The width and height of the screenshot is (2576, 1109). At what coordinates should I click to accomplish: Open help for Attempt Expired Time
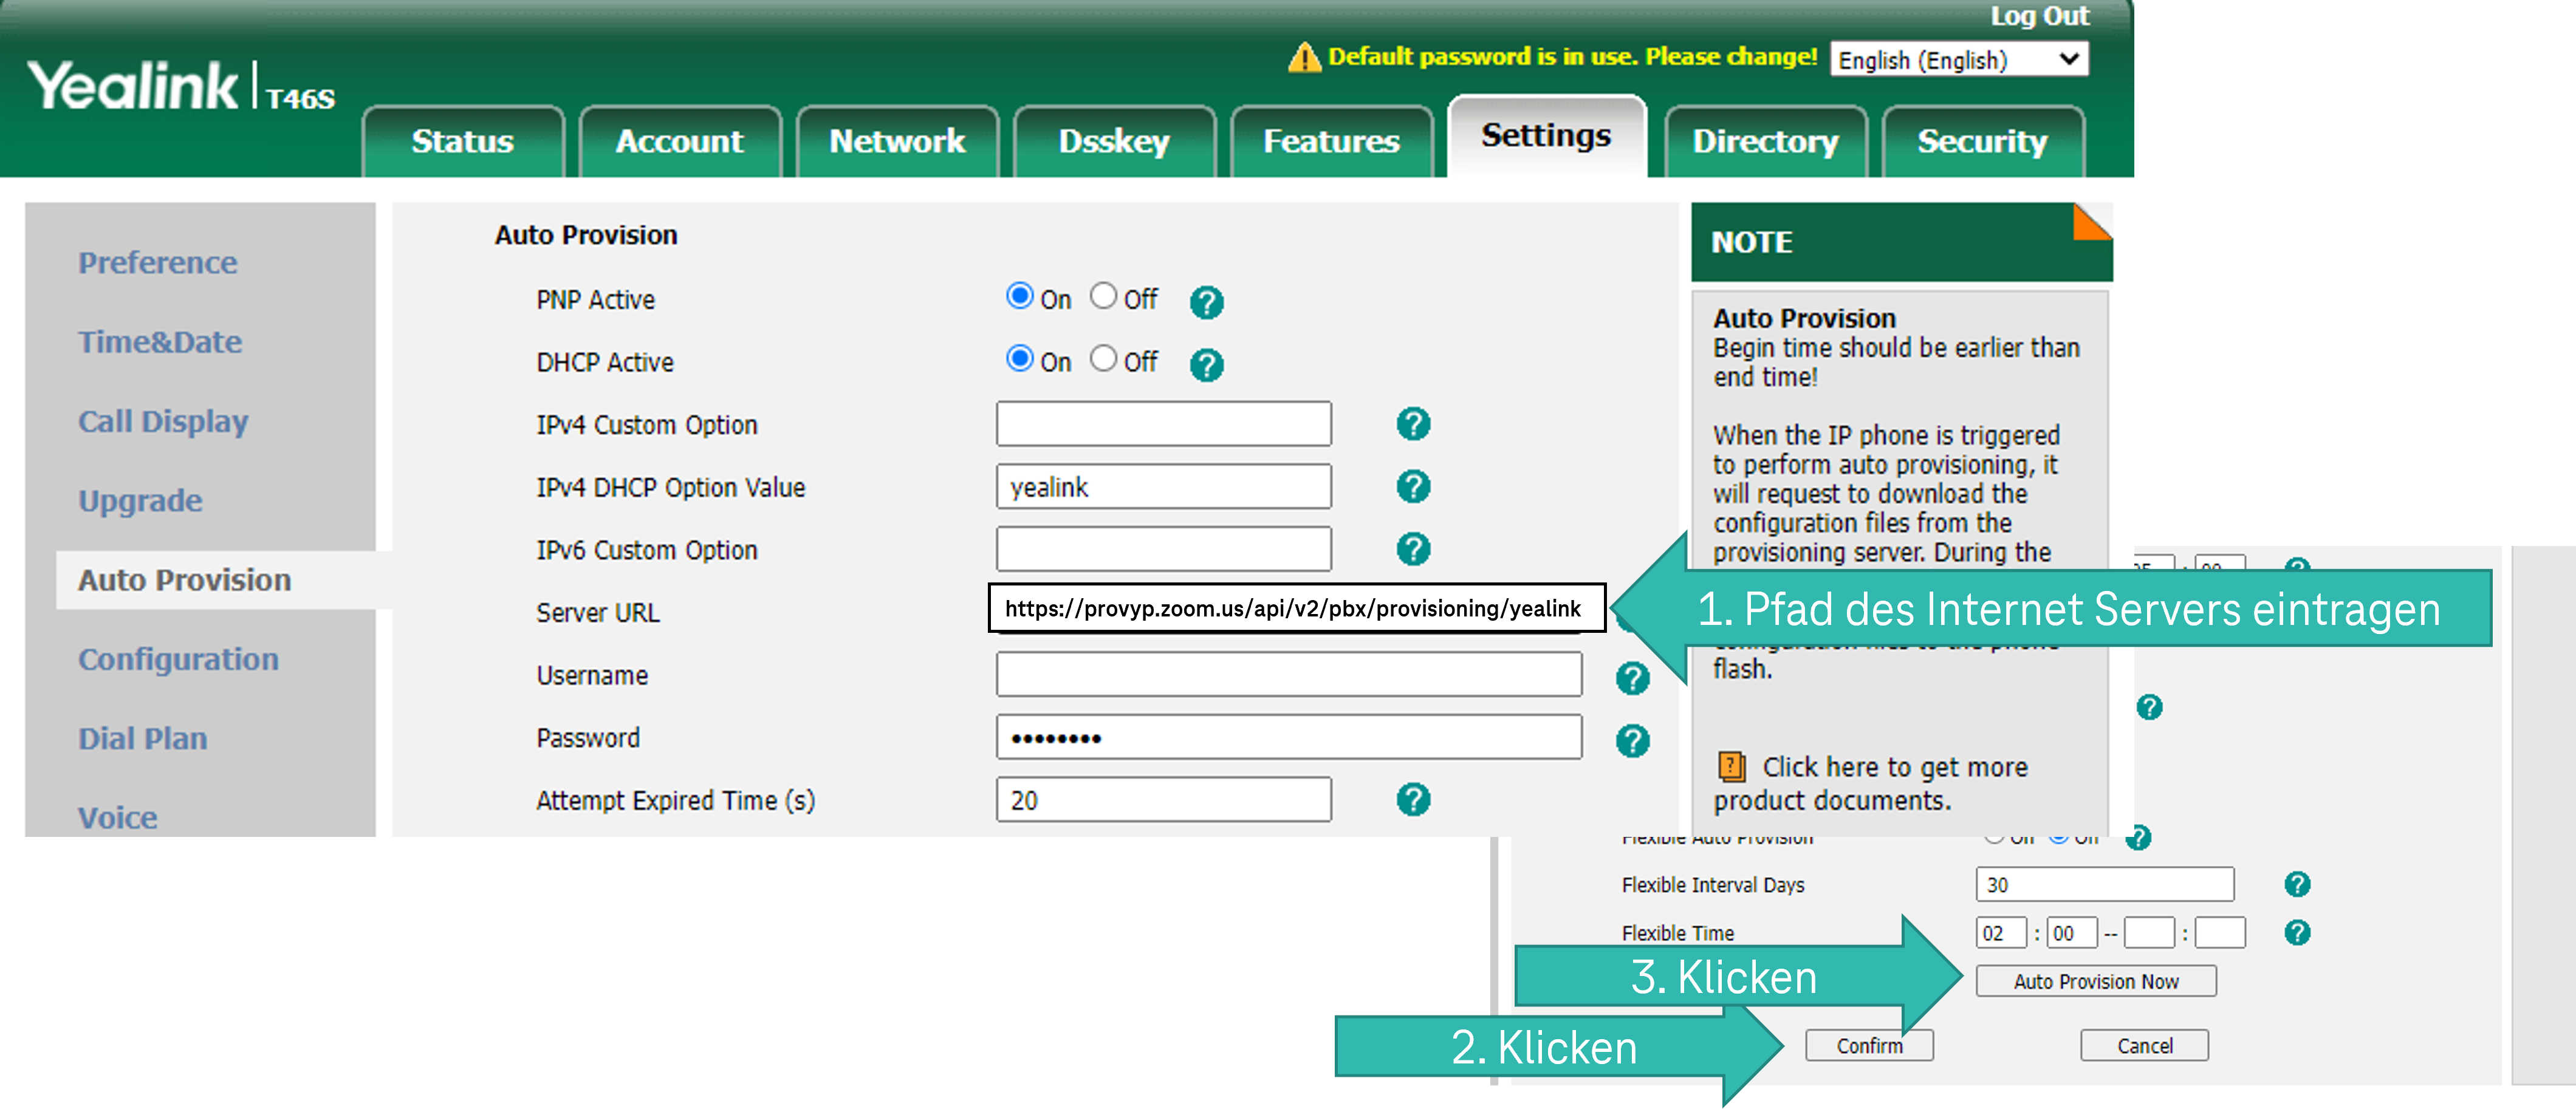click(x=1412, y=799)
